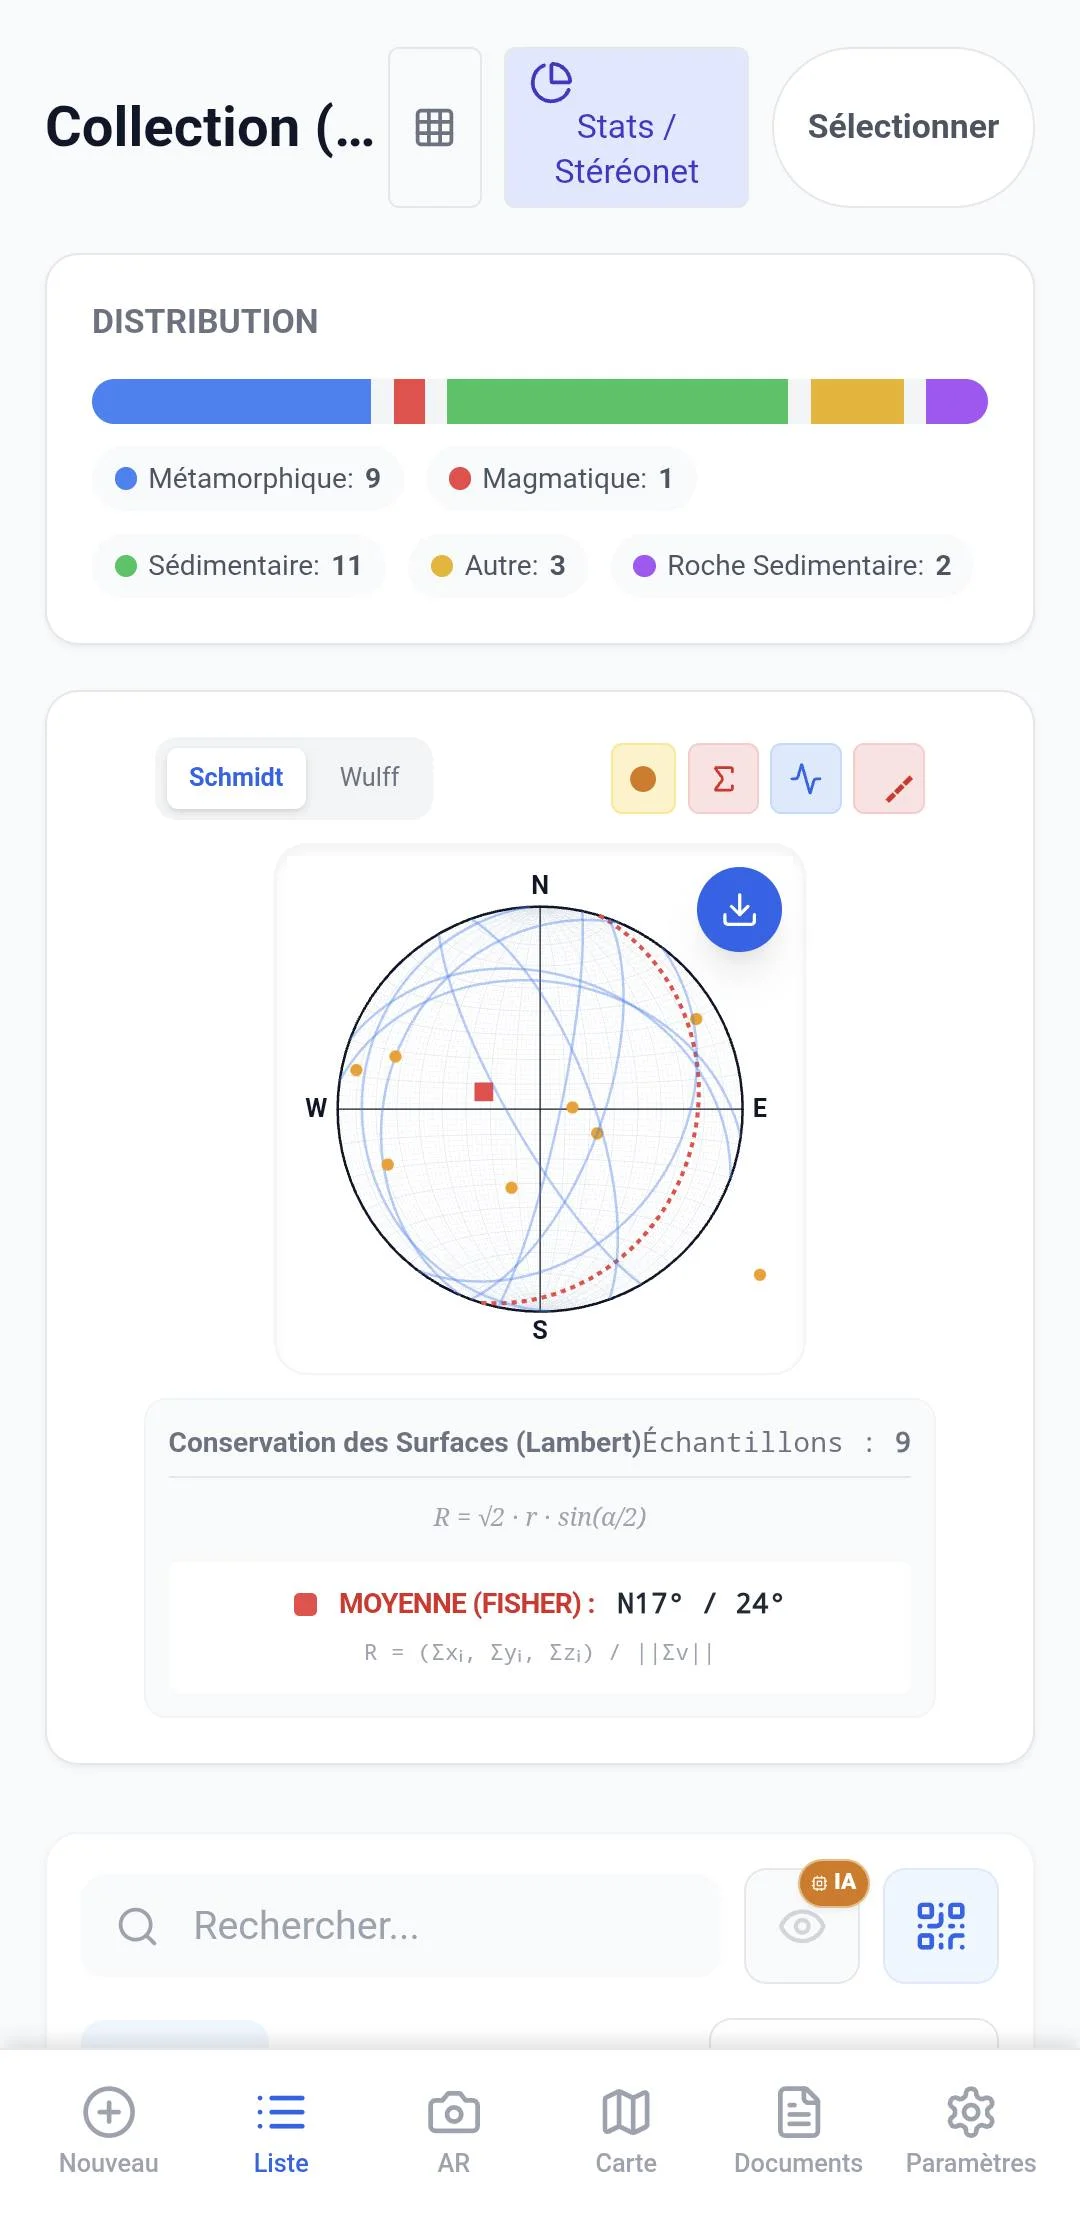1080x2218 pixels.
Task: Switch to the Stats / Stéréonet tab
Action: [x=626, y=126]
